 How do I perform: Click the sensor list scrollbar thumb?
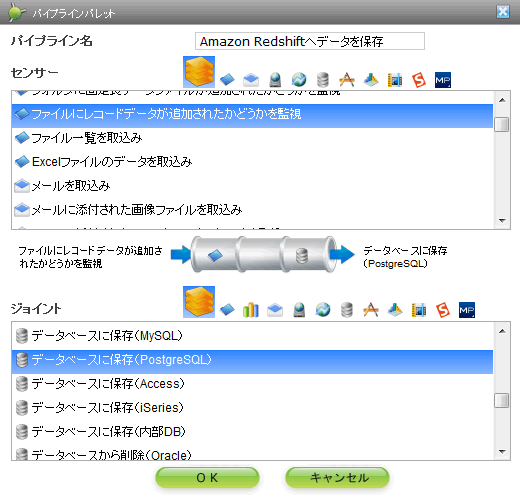(502, 125)
